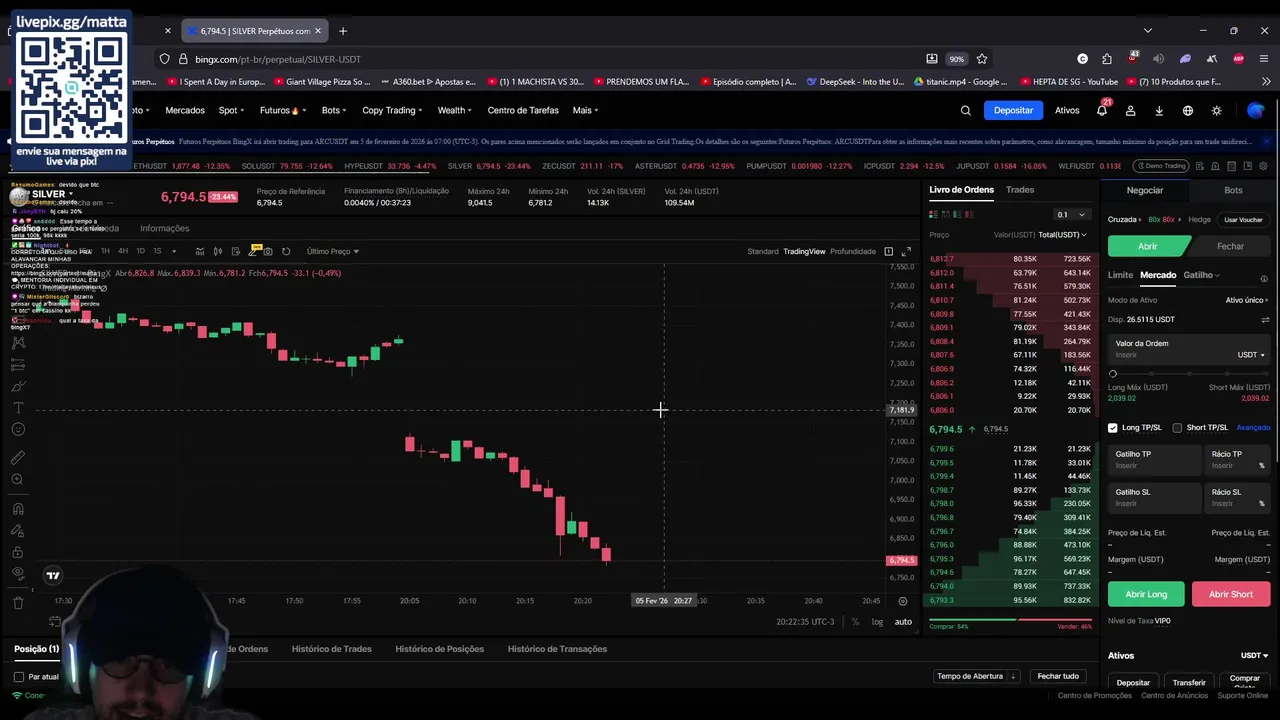1280x720 pixels.
Task: Click the order type info icon
Action: [1264, 279]
